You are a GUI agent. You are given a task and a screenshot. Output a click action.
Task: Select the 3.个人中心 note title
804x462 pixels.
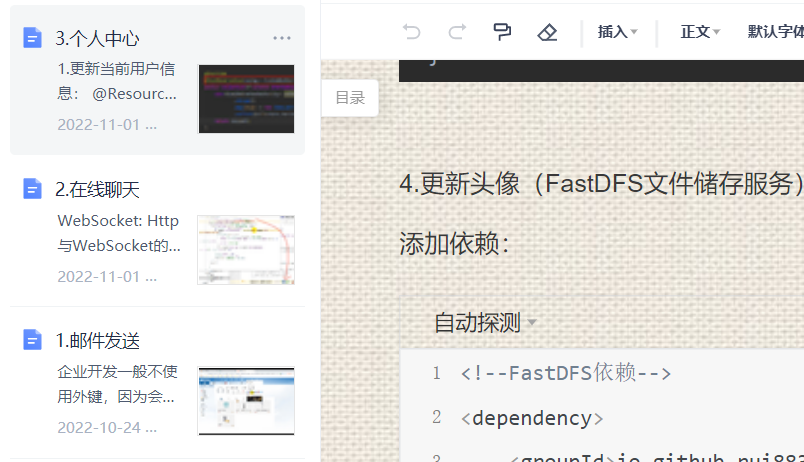[98, 39]
